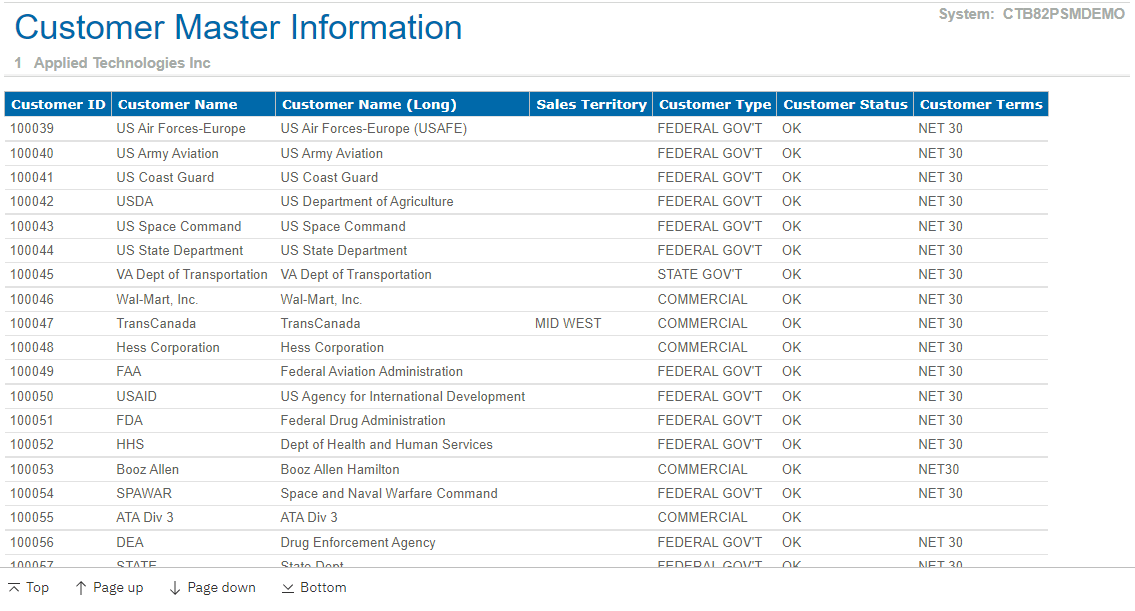Click the Customer Name (Long) header
The image size is (1135, 611).
(369, 104)
